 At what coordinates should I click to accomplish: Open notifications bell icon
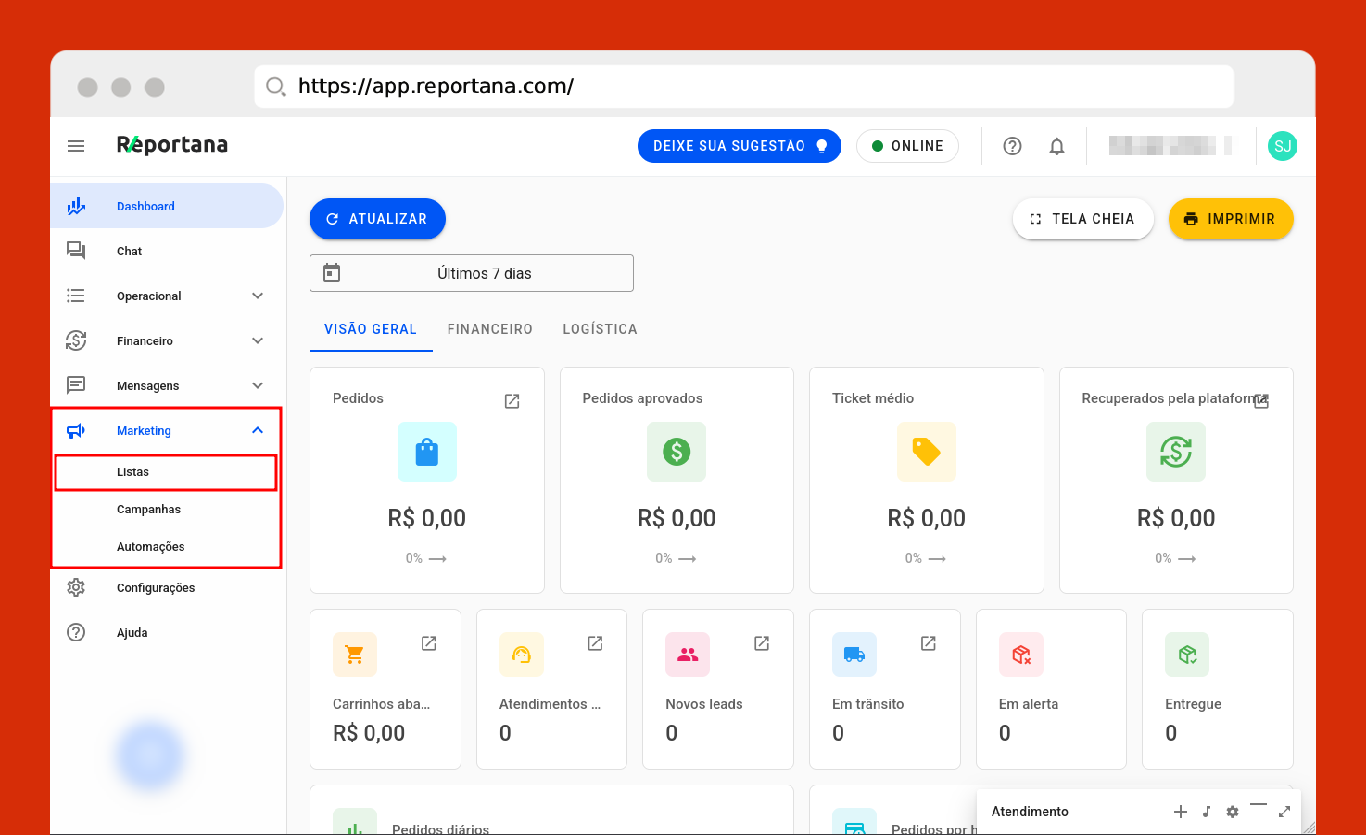click(x=1057, y=146)
